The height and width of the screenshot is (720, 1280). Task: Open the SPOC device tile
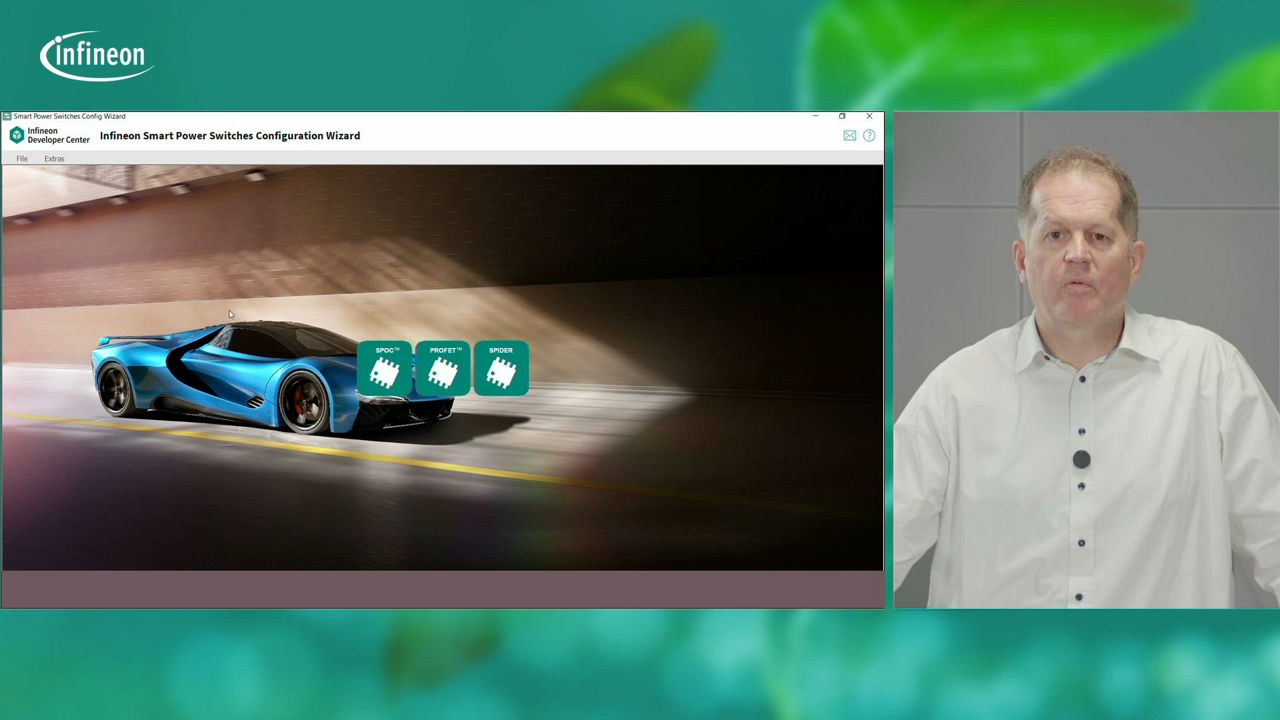pyautogui.click(x=385, y=368)
